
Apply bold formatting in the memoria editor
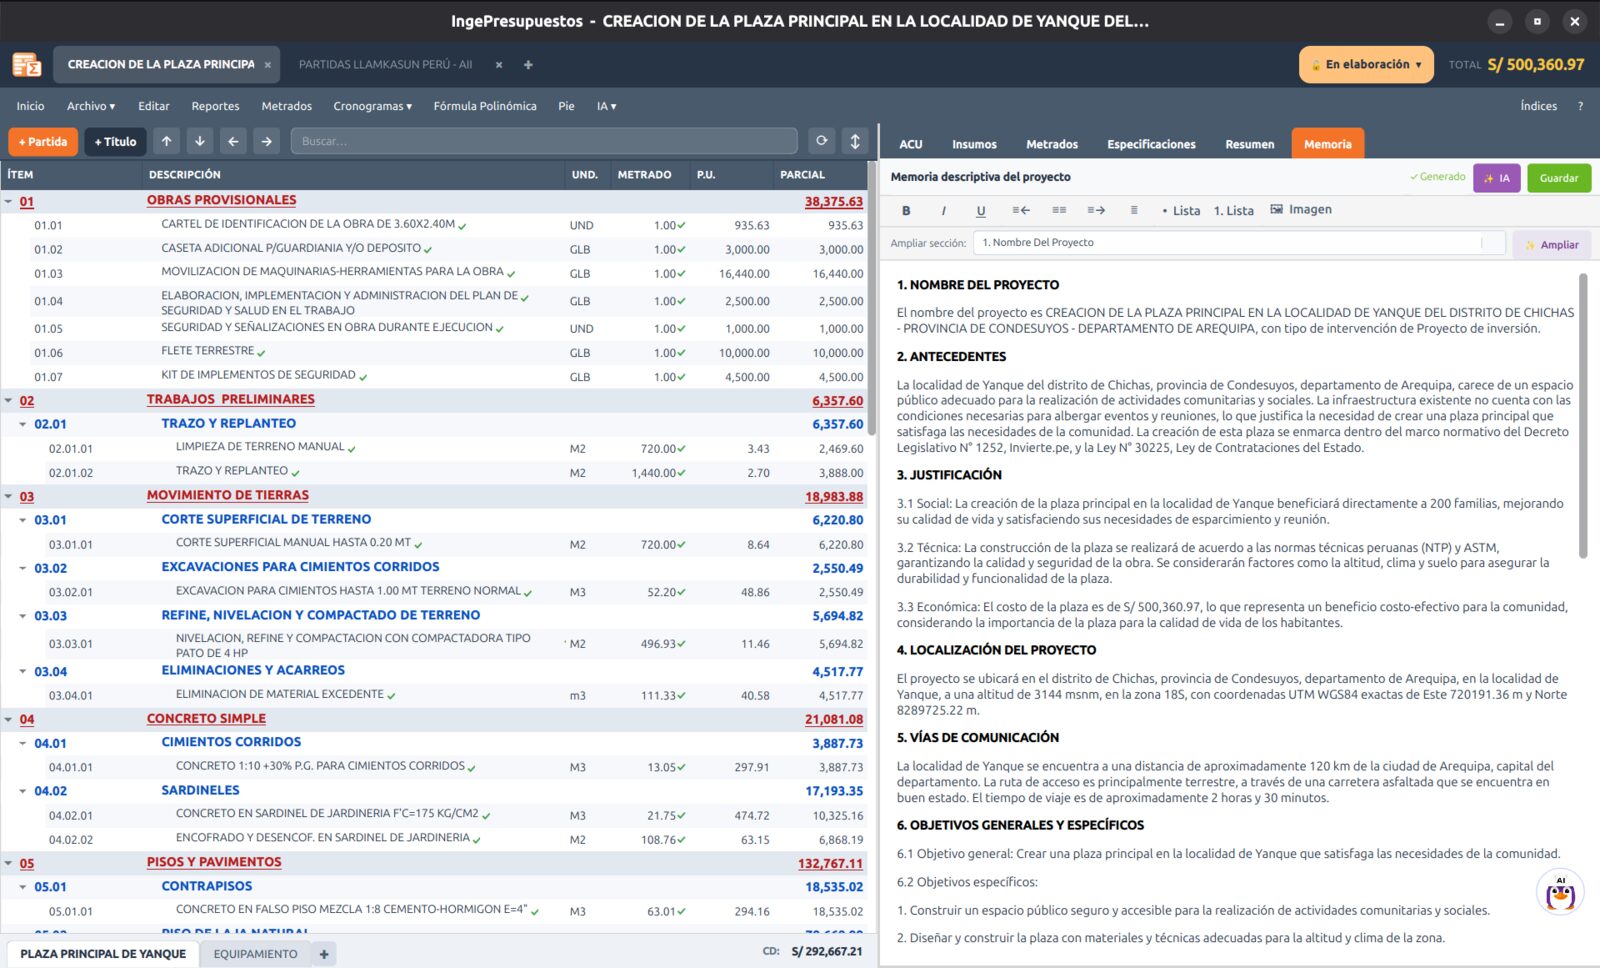(x=906, y=210)
